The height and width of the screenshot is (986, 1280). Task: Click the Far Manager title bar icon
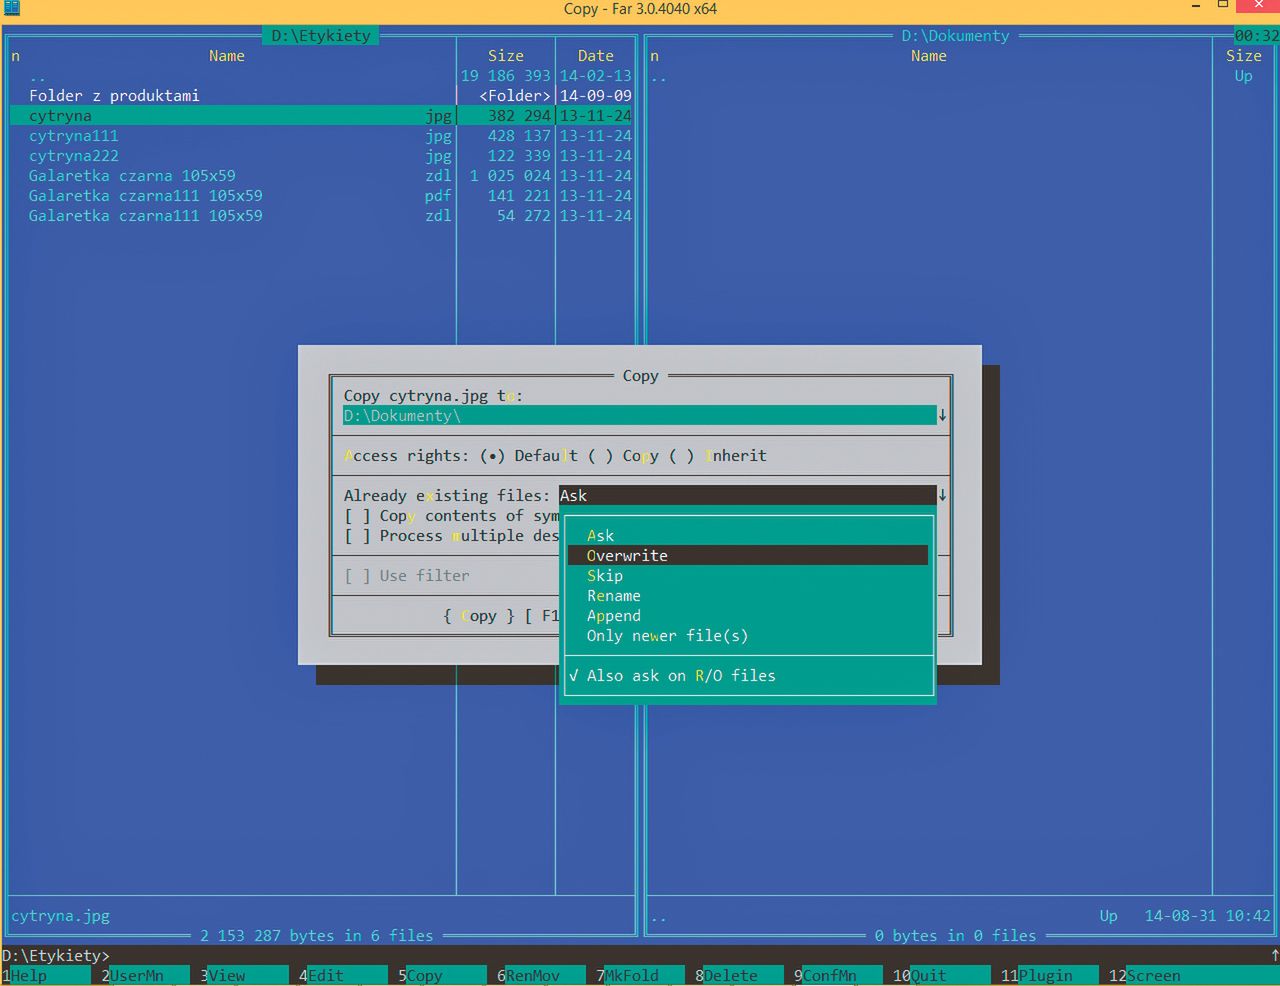12,8
